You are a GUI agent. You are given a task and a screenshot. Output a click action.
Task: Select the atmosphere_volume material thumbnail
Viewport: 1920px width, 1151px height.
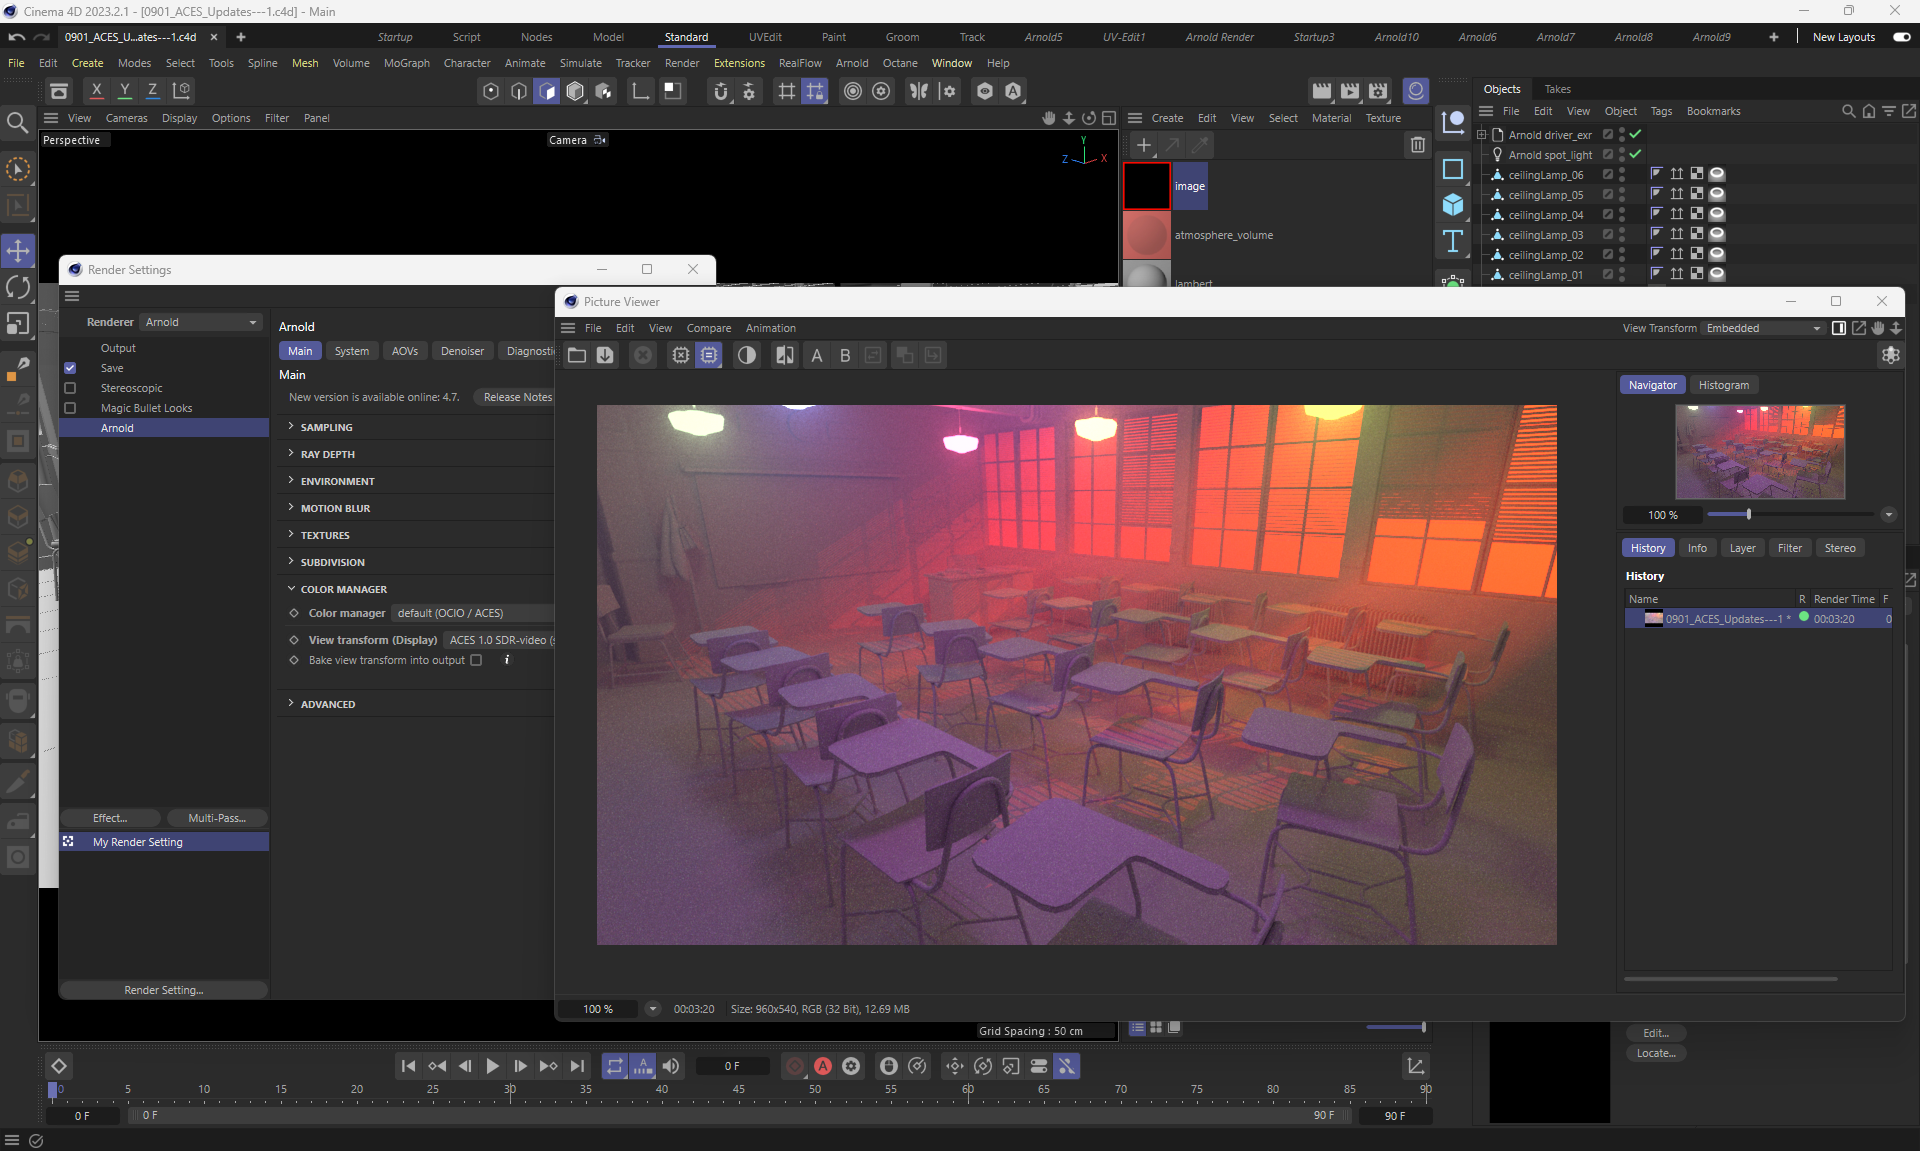point(1146,235)
